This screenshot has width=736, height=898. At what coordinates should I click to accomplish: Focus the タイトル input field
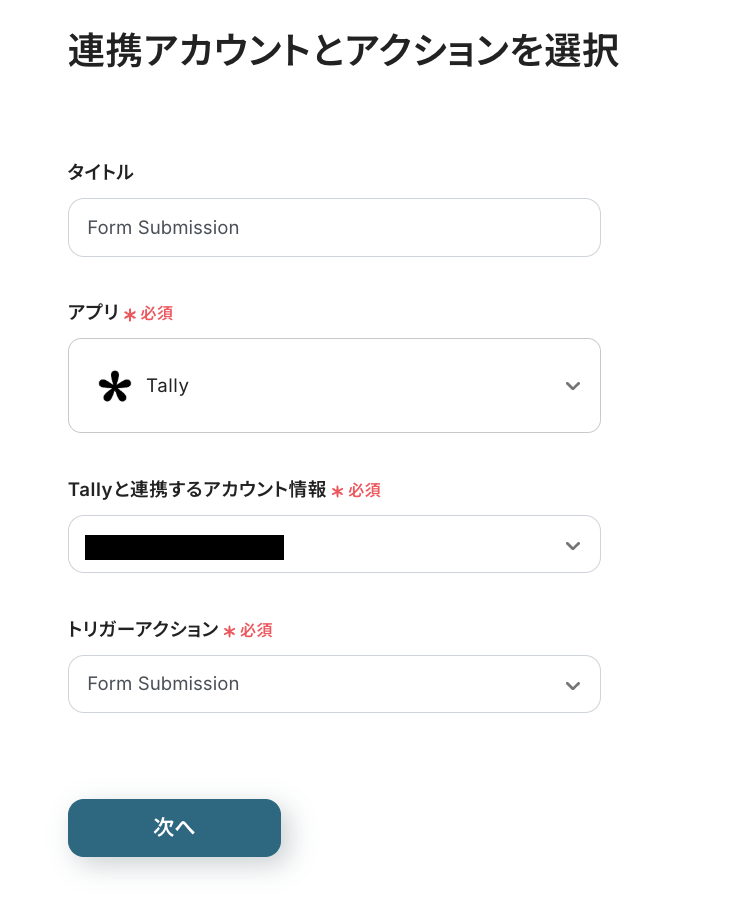(x=334, y=228)
